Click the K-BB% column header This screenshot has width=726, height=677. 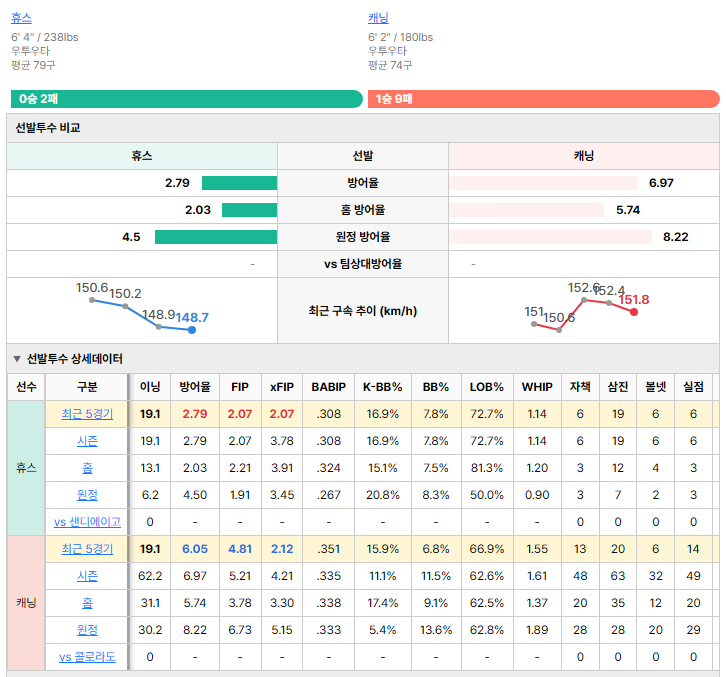pos(382,387)
